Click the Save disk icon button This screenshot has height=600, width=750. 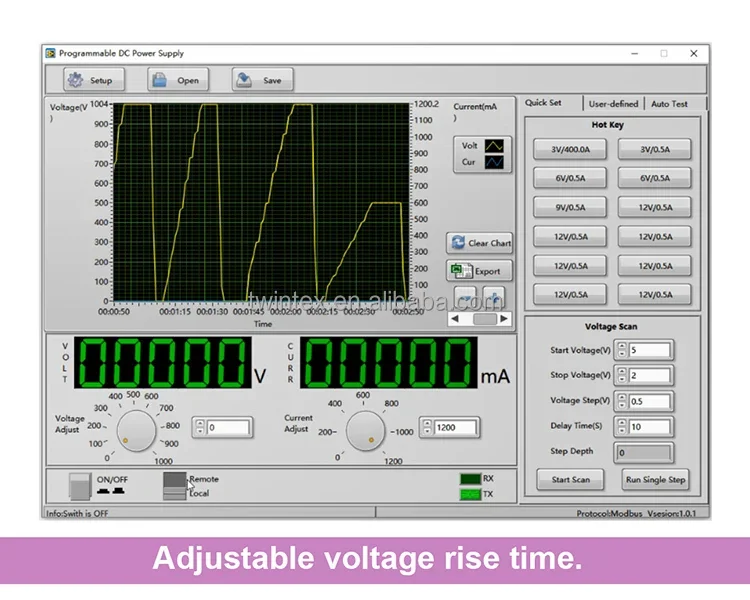tap(263, 80)
